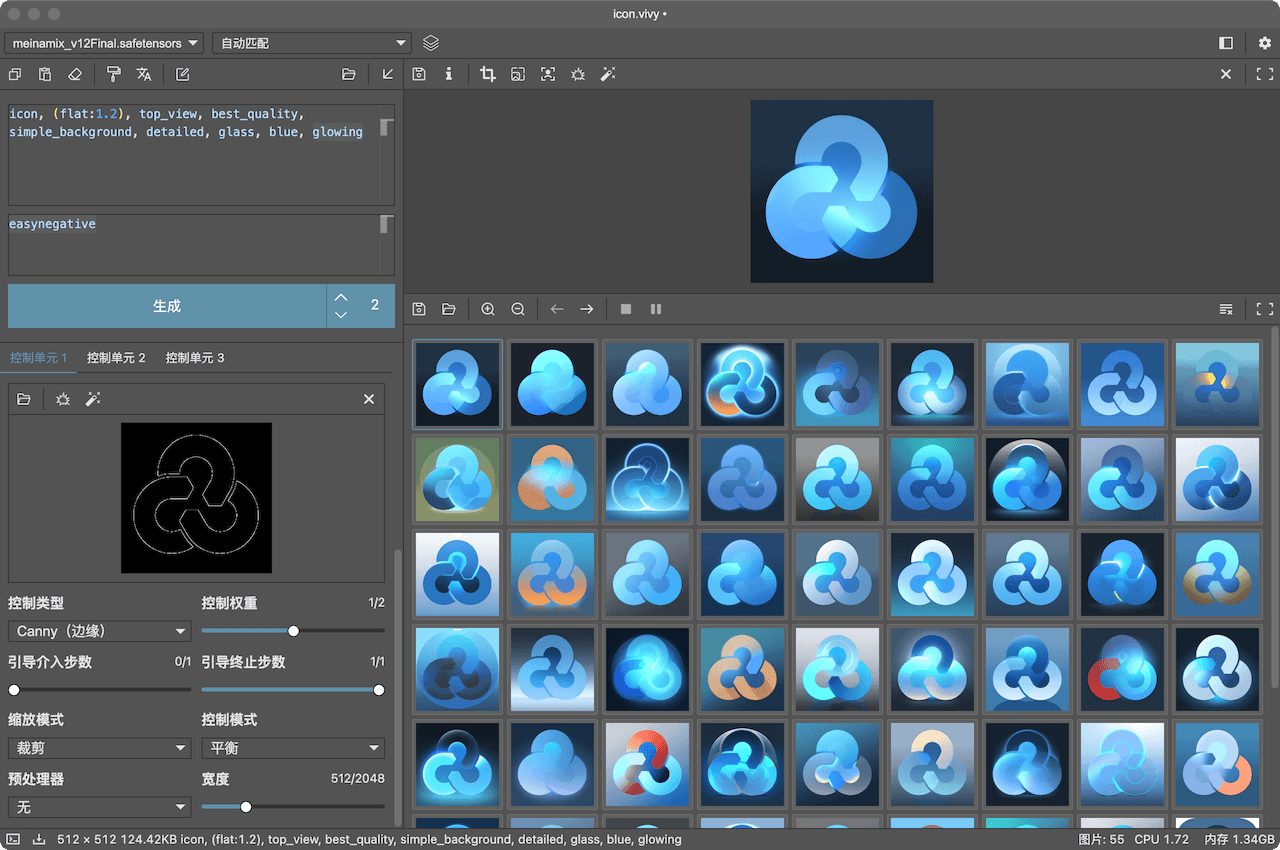Increase generation count with up chevron
Screen dimensions: 1280x850
coord(341,297)
